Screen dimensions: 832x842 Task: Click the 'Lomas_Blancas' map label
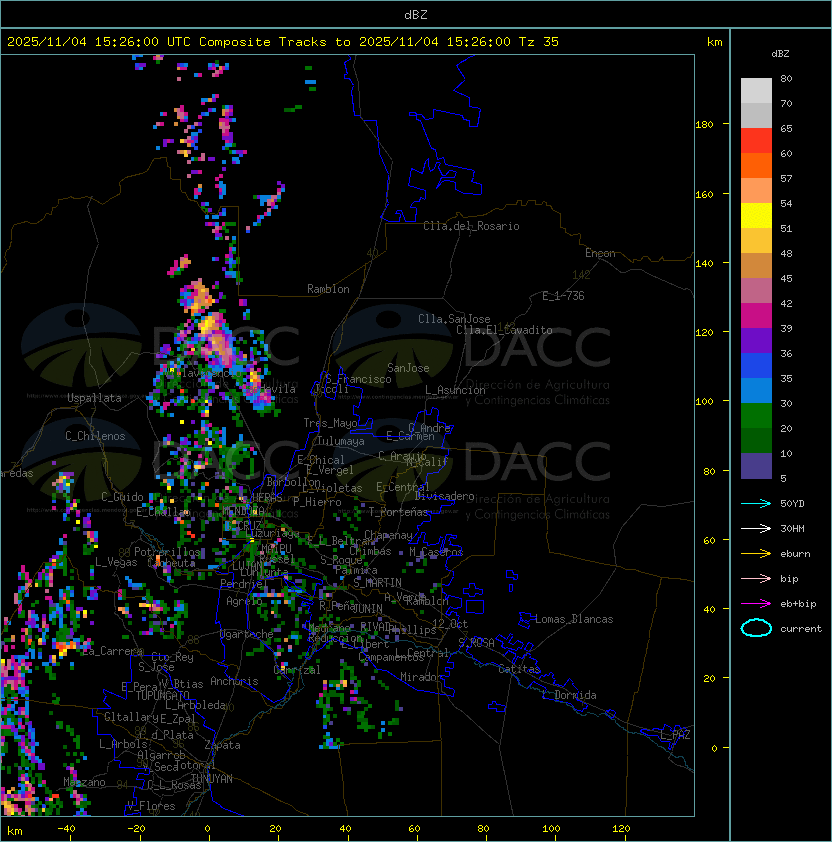[x=574, y=619]
